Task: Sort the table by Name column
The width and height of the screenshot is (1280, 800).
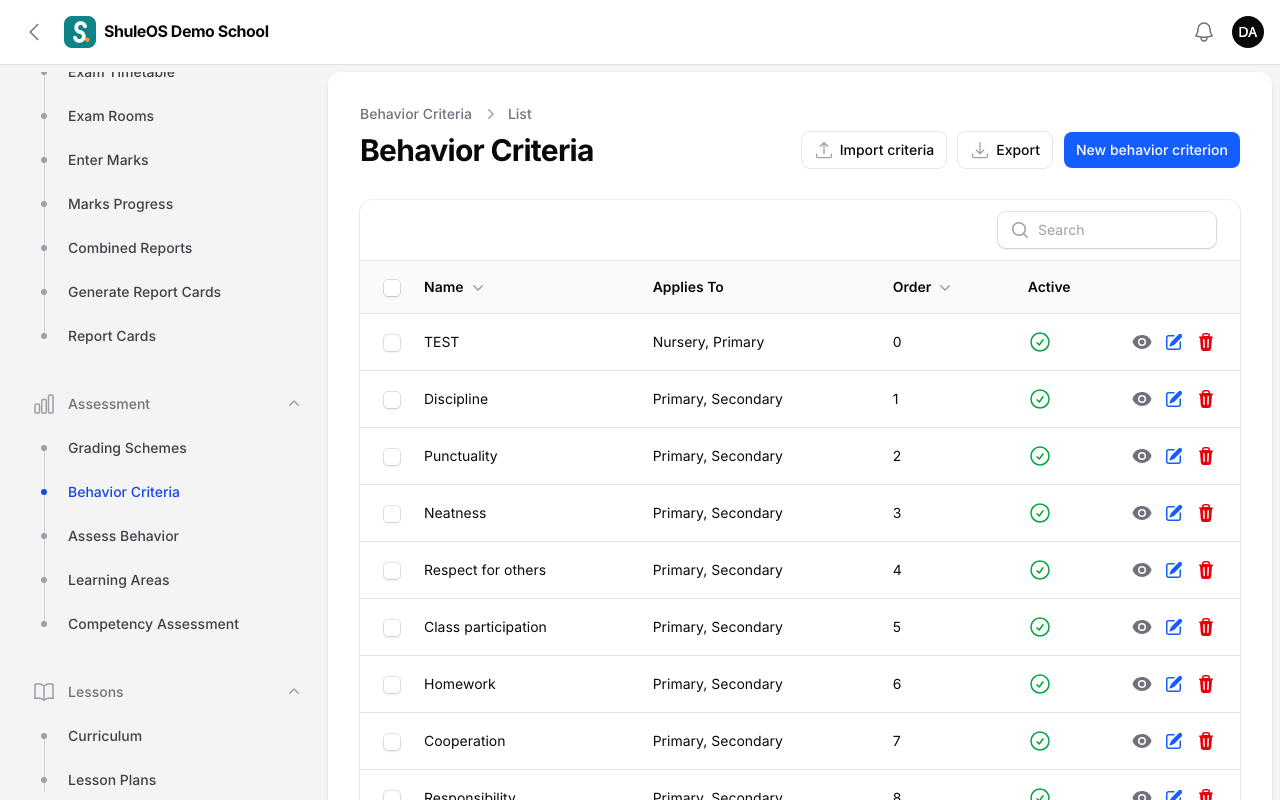Action: pos(453,287)
